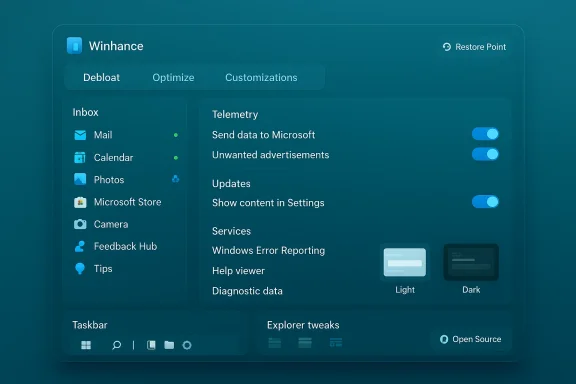Toggle Unwanted advertisements switch
The width and height of the screenshot is (576, 384).
[x=485, y=154]
